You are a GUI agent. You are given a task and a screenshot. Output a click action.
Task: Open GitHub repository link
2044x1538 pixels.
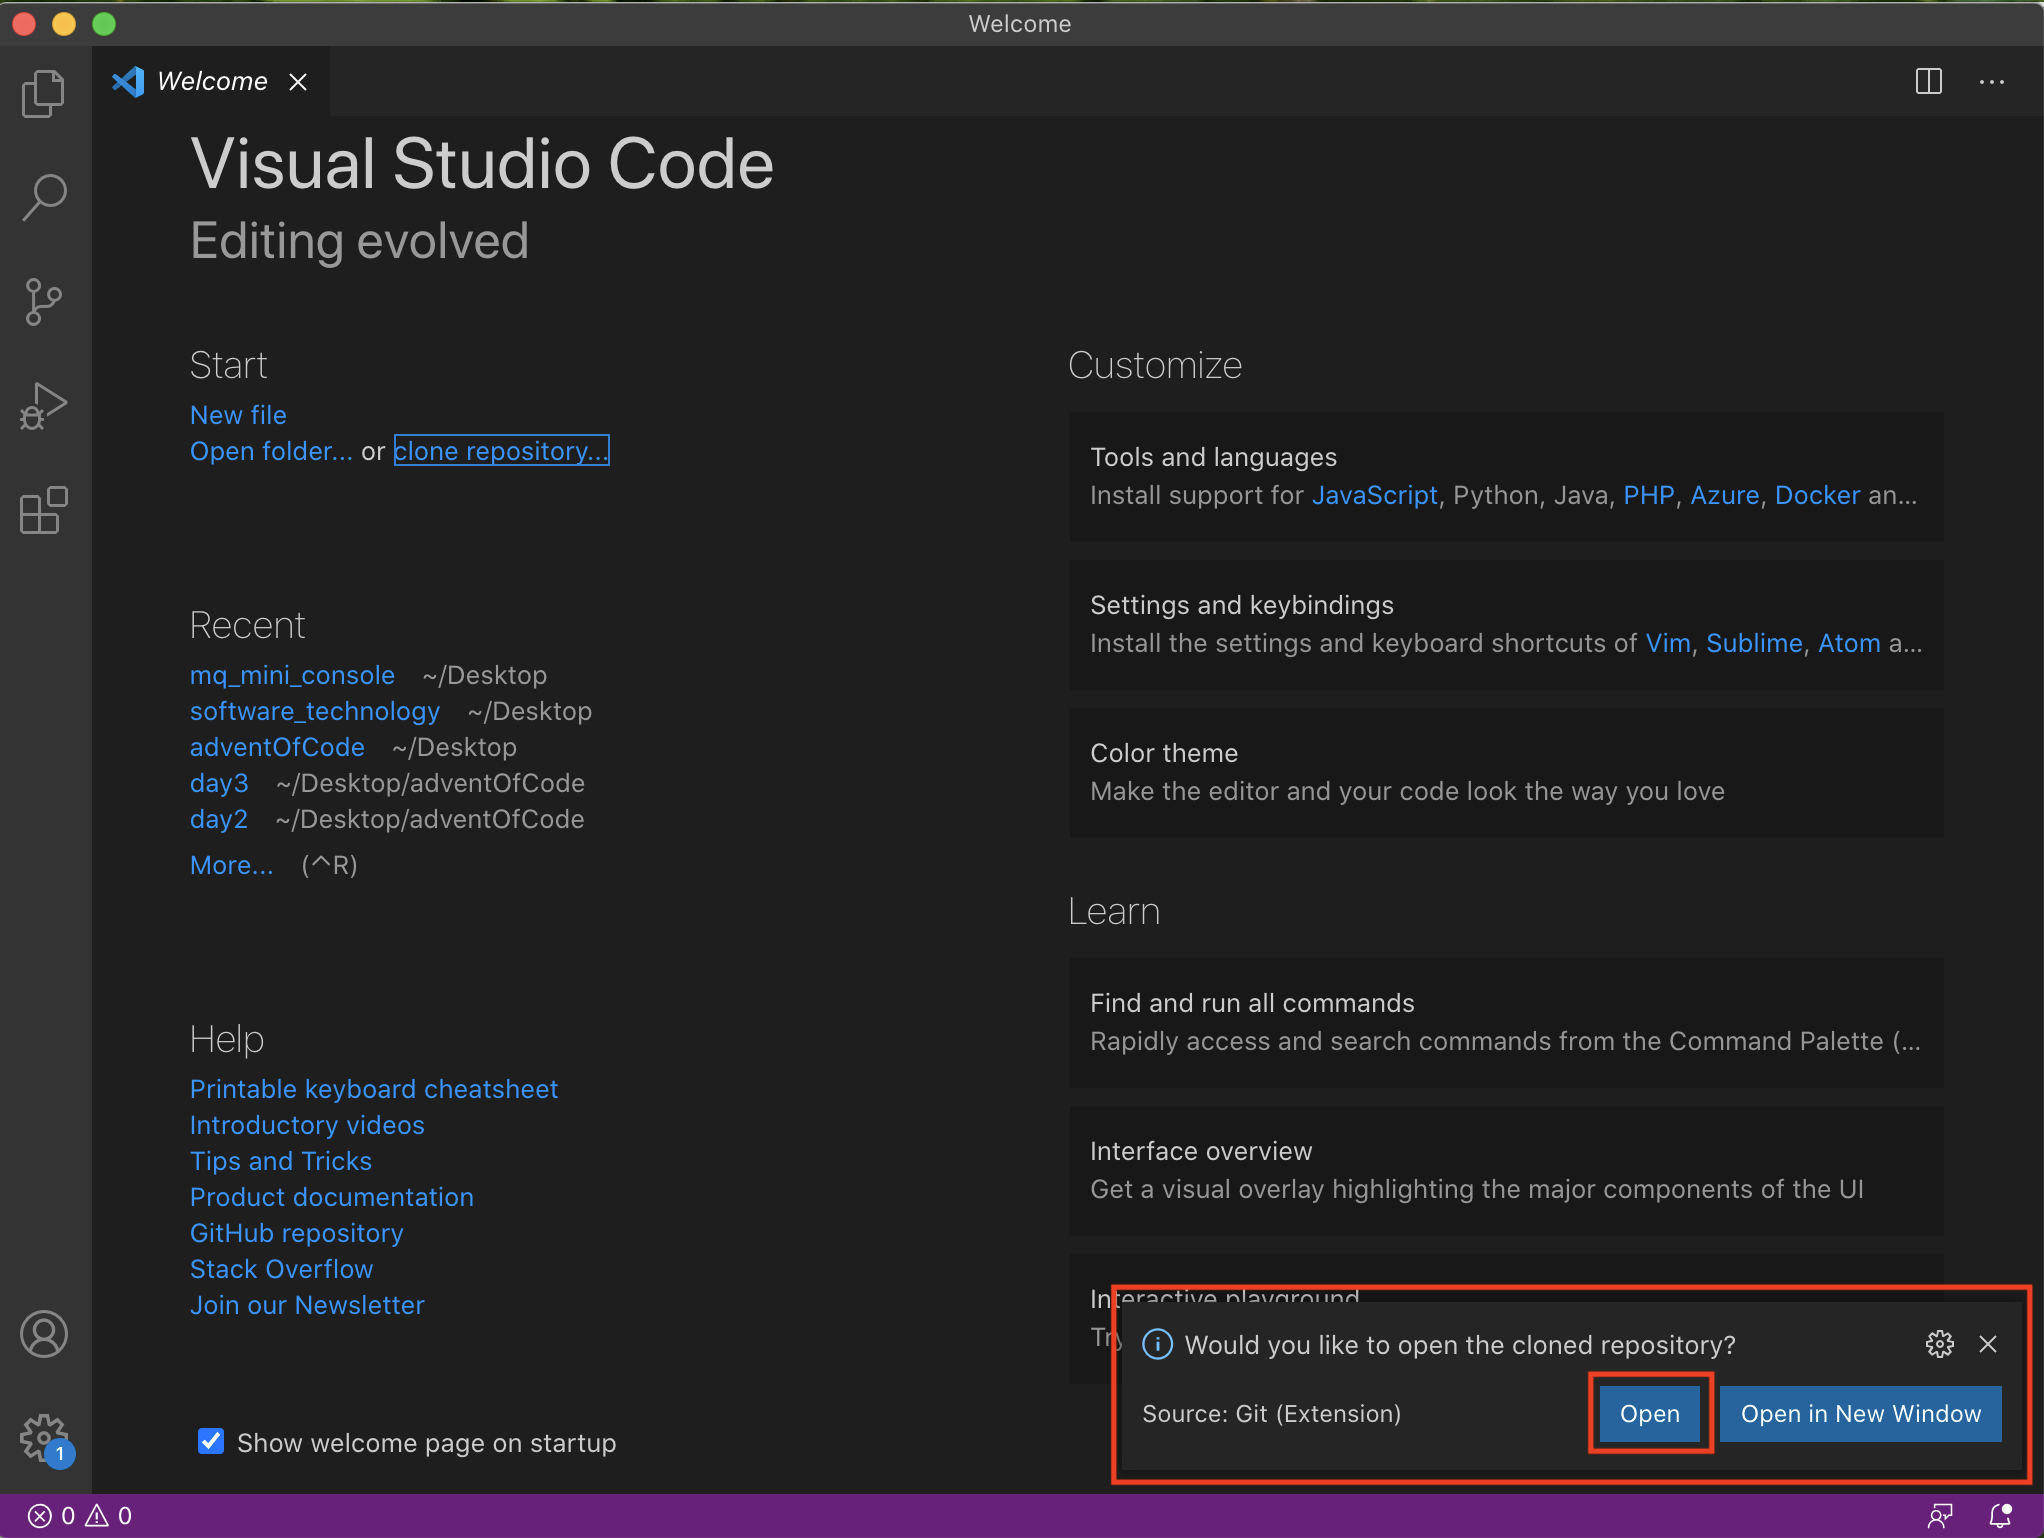coord(297,1233)
